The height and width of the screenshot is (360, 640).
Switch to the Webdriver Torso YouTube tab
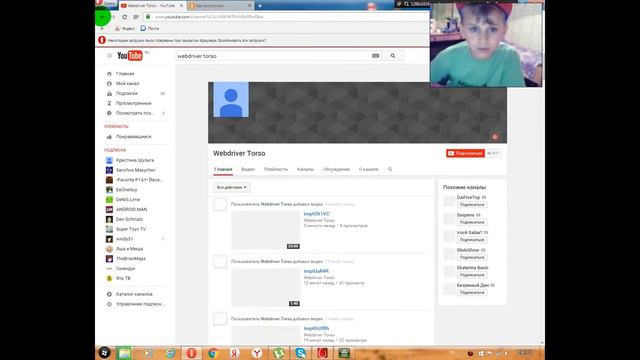pyautogui.click(x=152, y=6)
